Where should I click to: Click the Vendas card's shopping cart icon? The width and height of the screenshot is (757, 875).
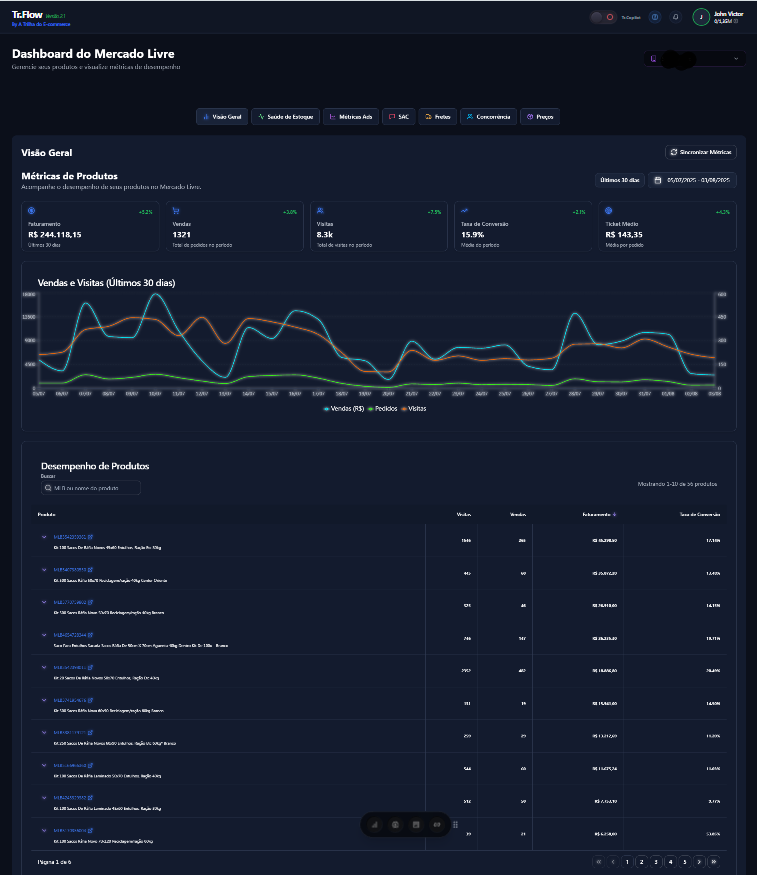(176, 210)
